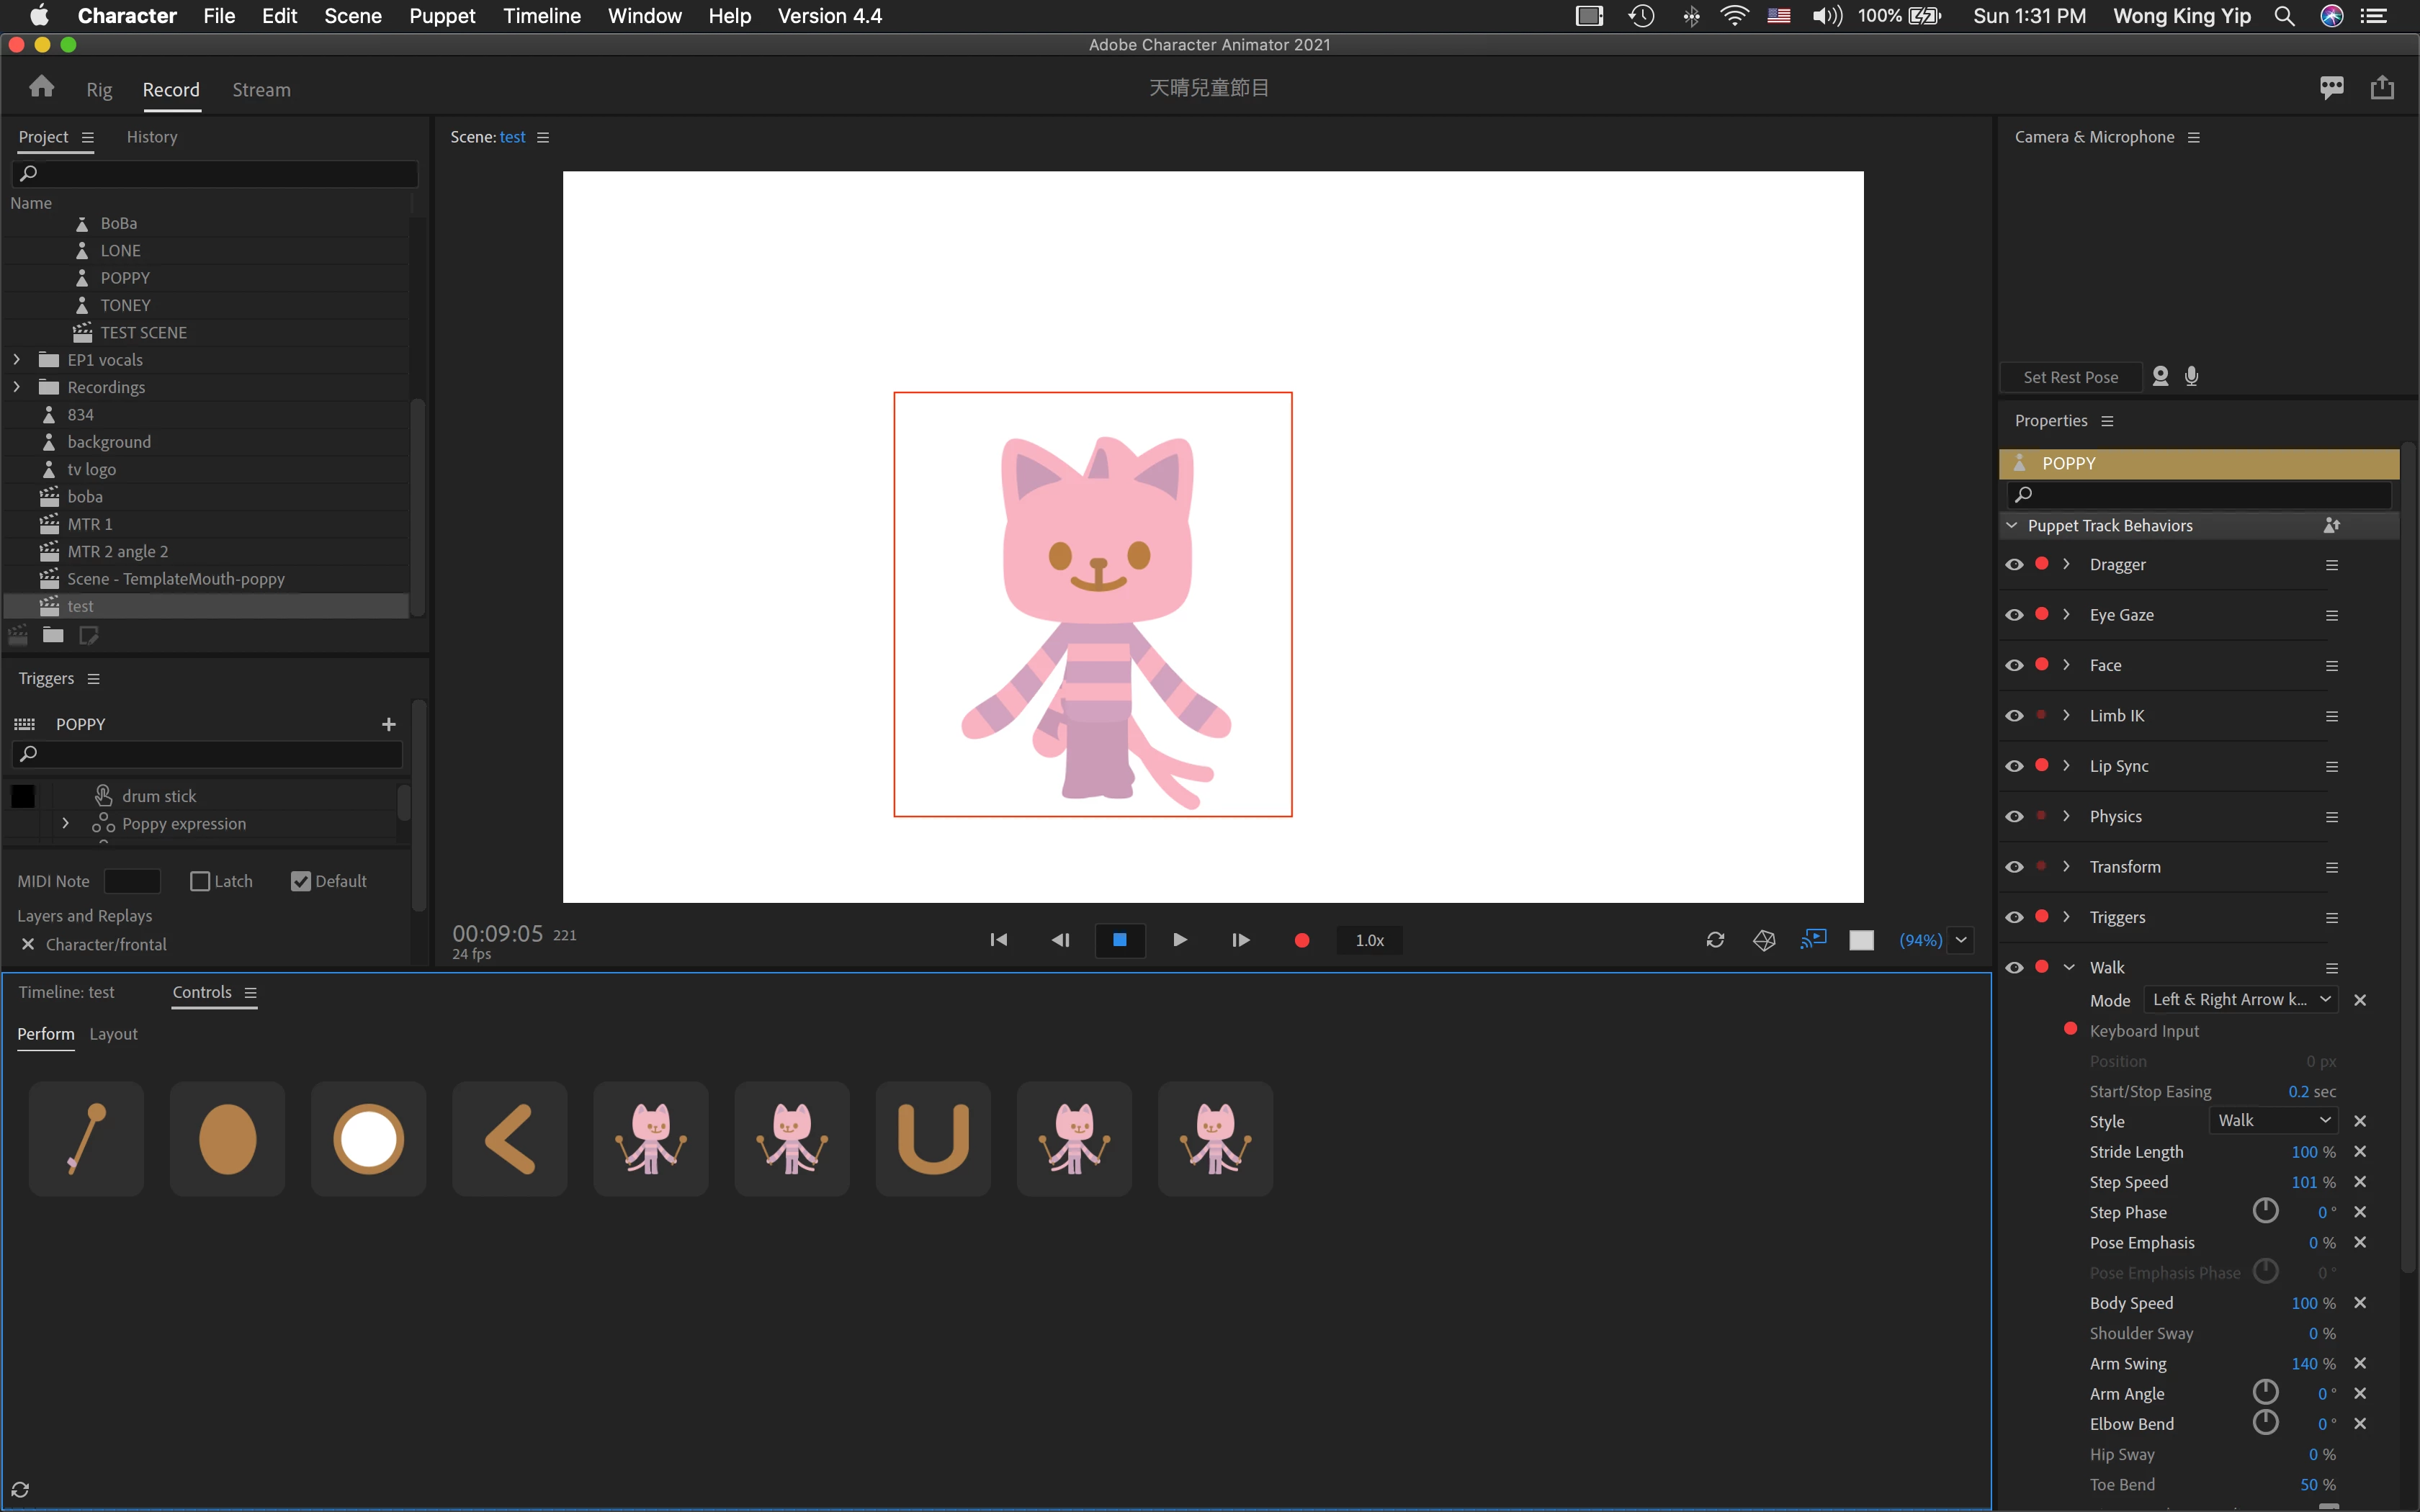The height and width of the screenshot is (1512, 2420).
Task: Click the Home icon in workspace bar
Action: [x=41, y=88]
